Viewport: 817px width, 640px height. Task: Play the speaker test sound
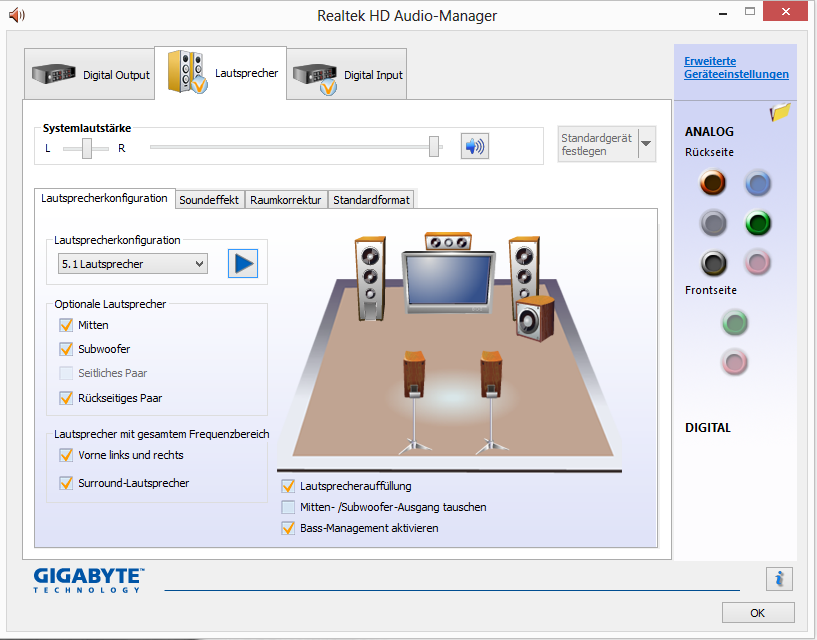[x=243, y=264]
